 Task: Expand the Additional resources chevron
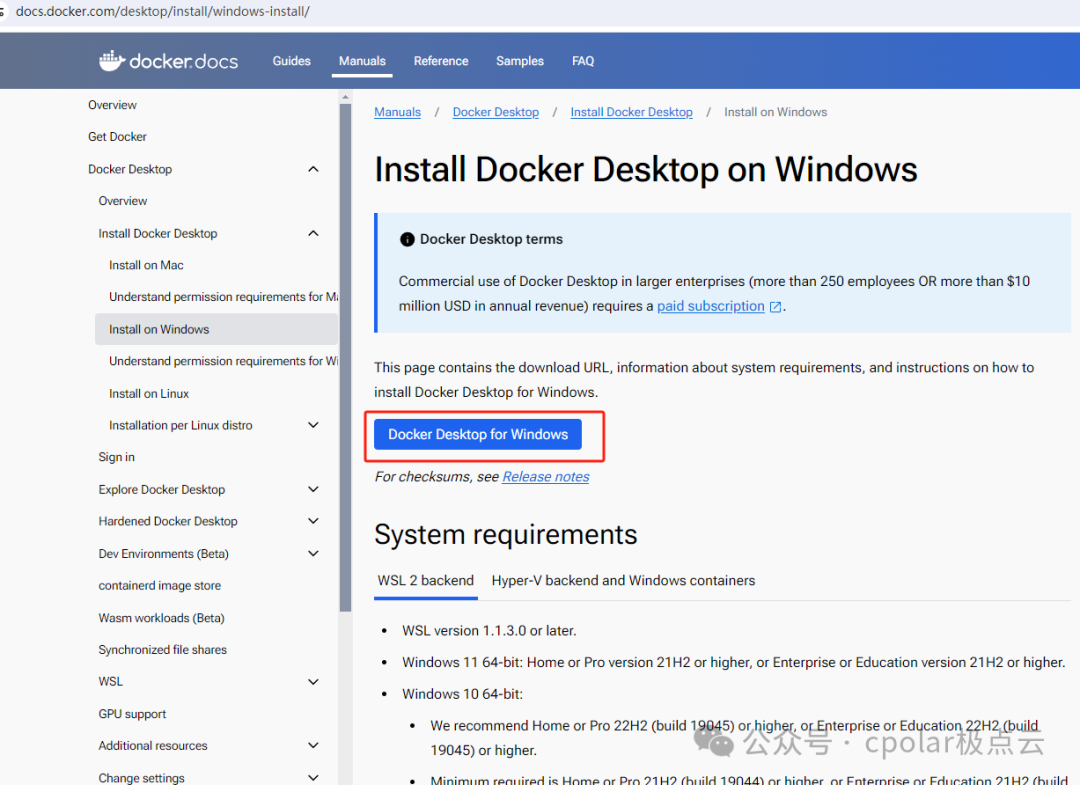click(x=313, y=745)
